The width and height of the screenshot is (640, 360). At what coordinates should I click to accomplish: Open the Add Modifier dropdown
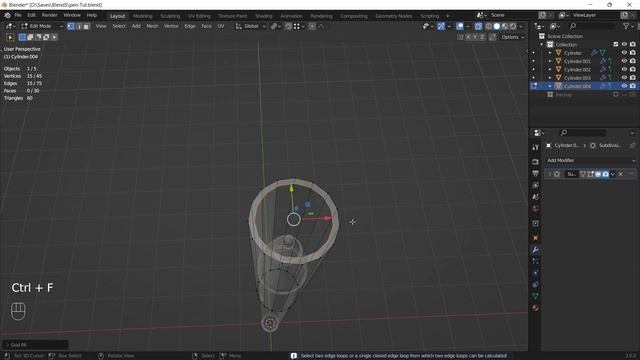(591, 160)
